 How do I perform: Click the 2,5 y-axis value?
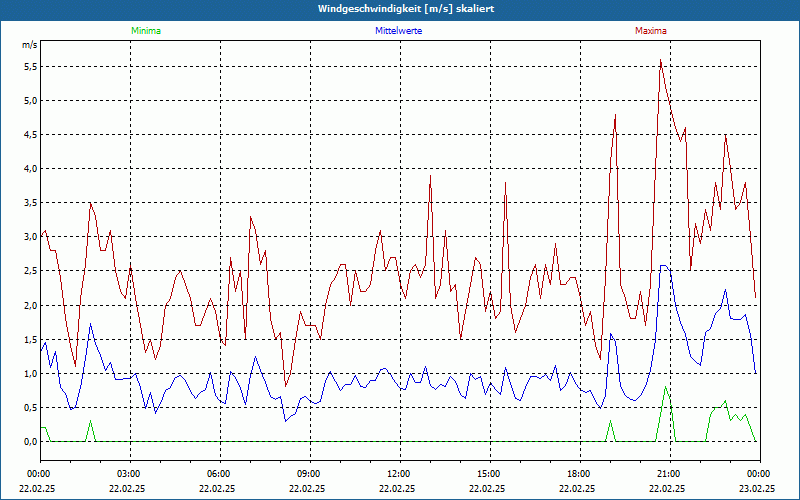[31, 271]
